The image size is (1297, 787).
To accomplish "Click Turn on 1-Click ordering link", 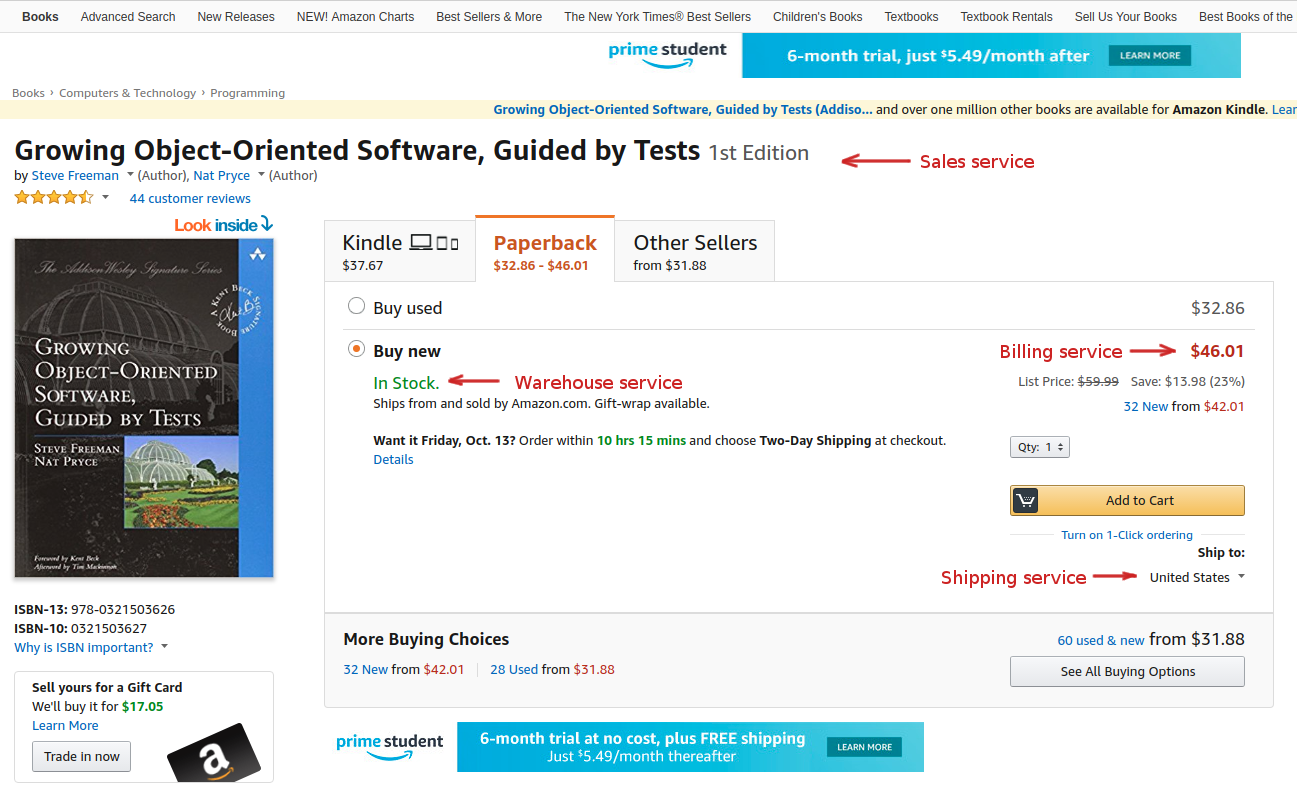I will pos(1126,535).
